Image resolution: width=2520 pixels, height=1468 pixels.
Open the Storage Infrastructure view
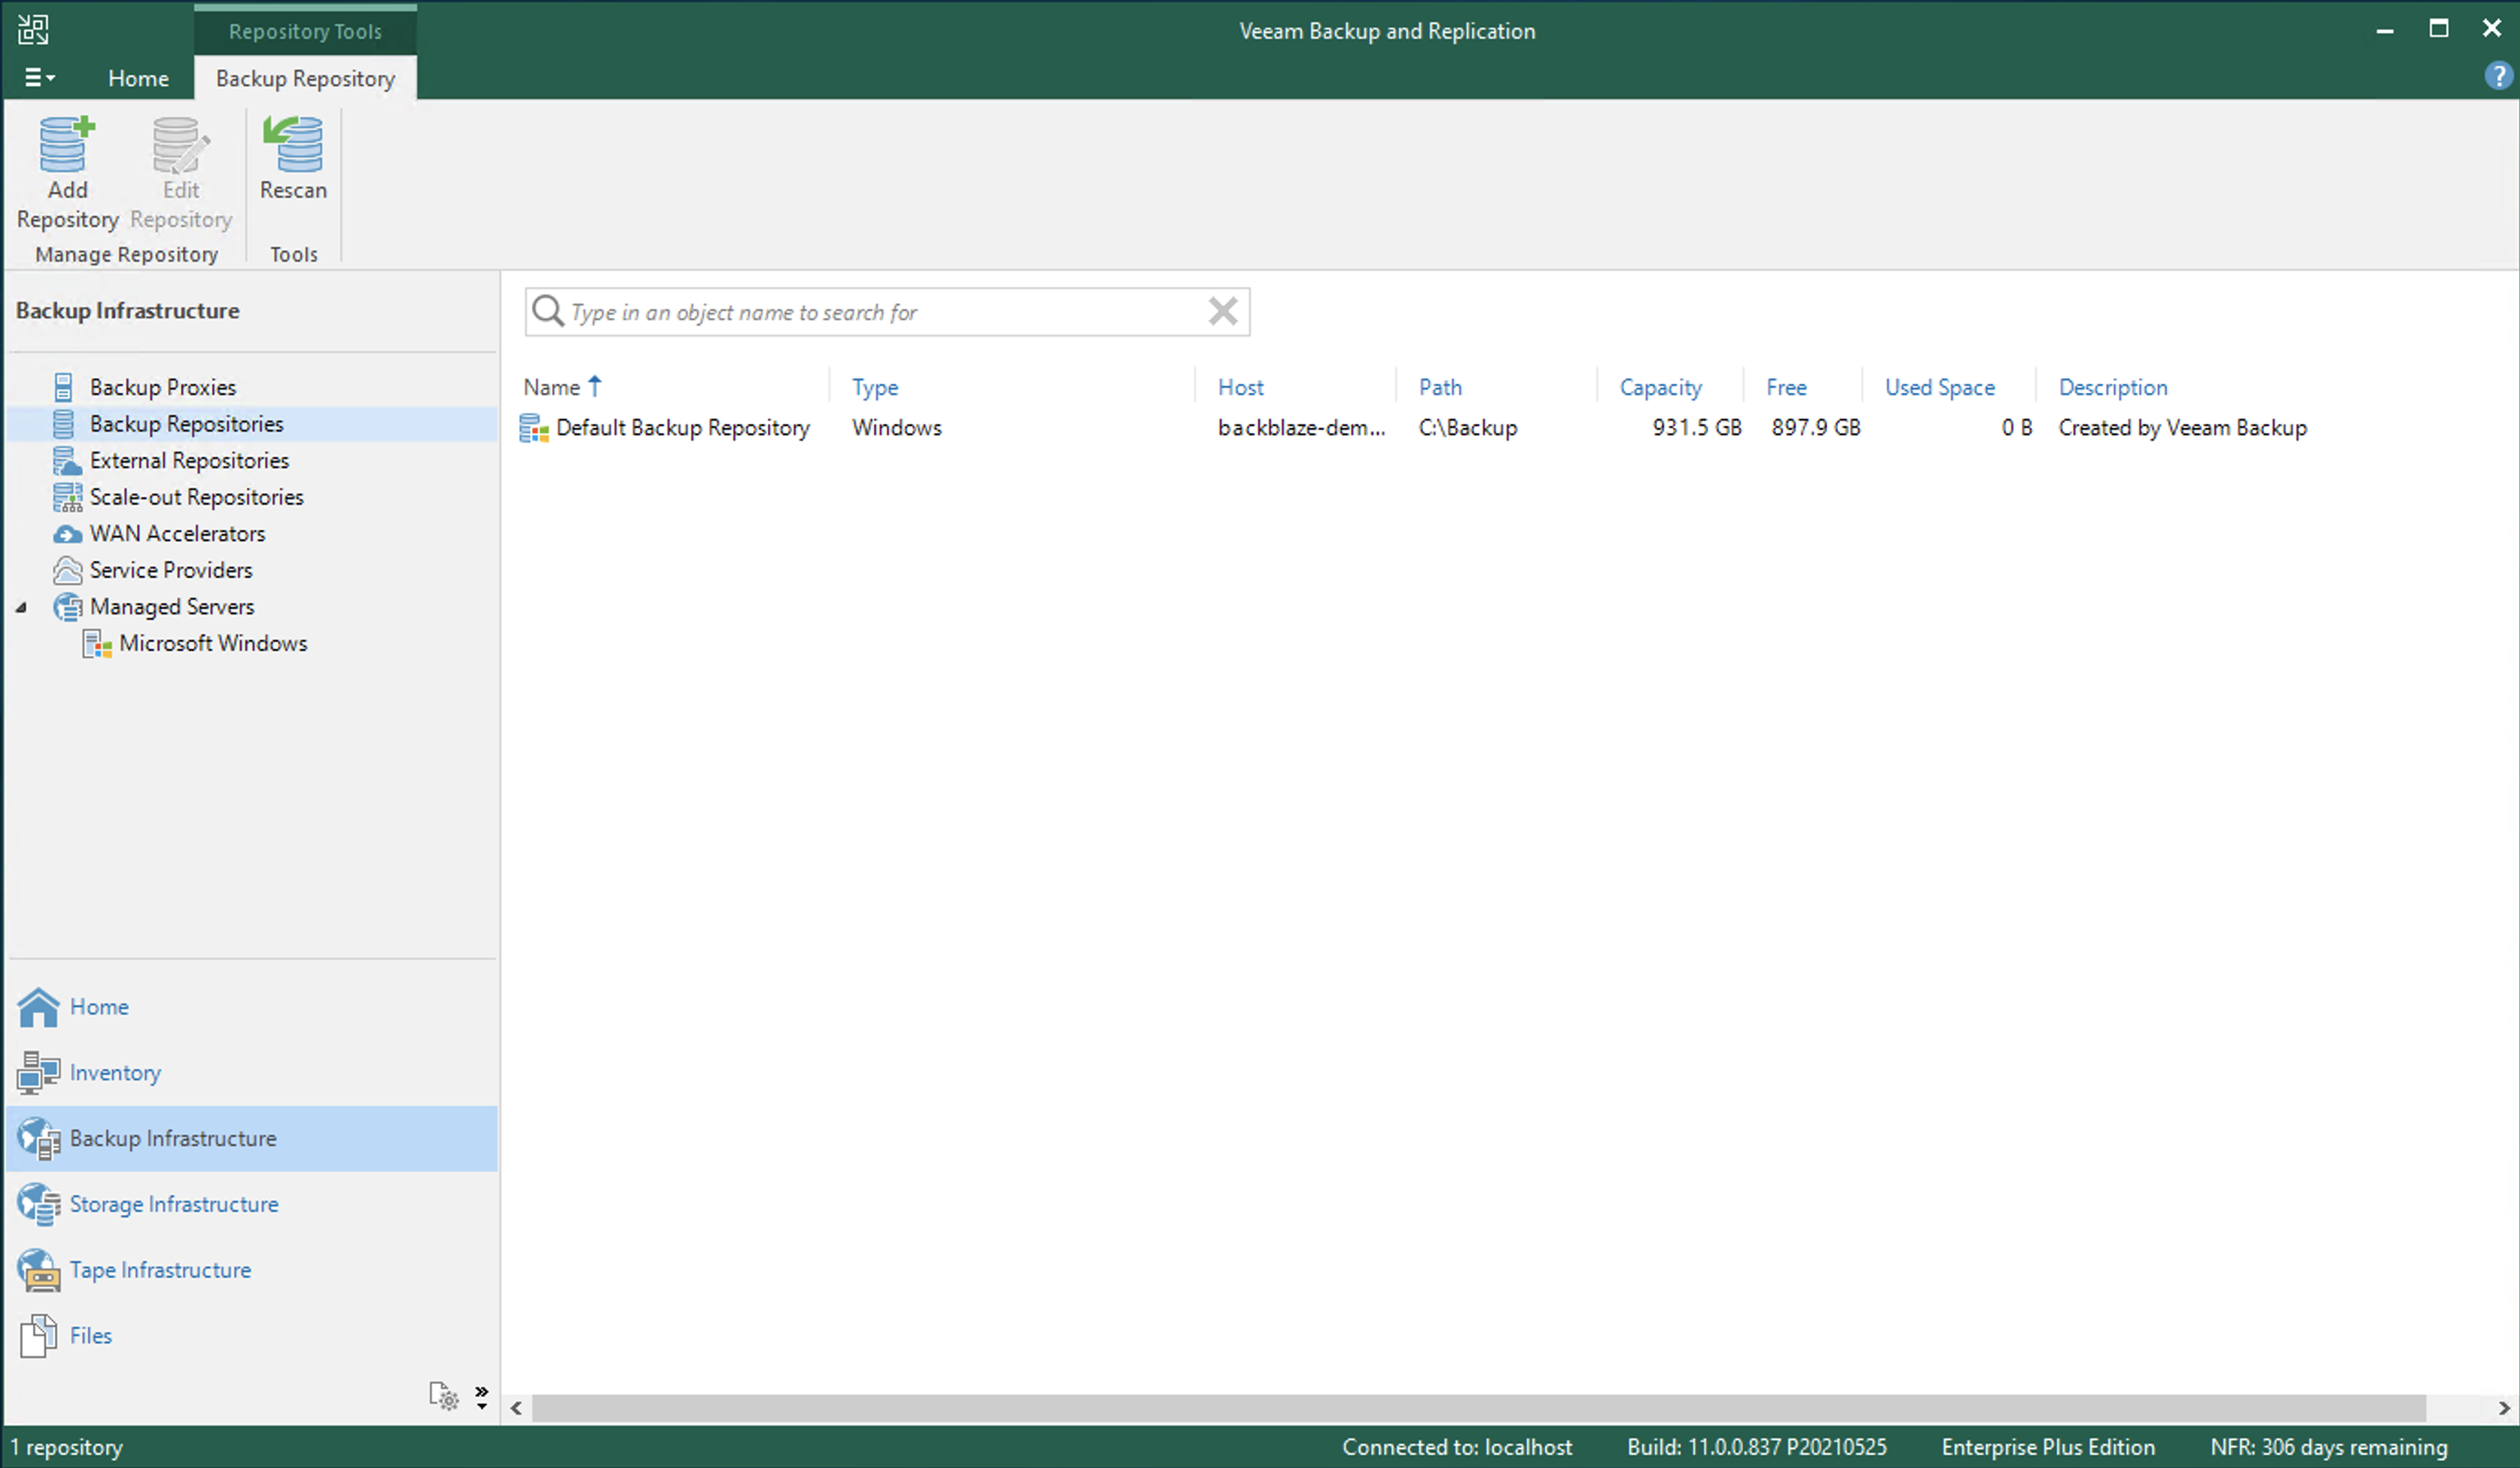252,1204
